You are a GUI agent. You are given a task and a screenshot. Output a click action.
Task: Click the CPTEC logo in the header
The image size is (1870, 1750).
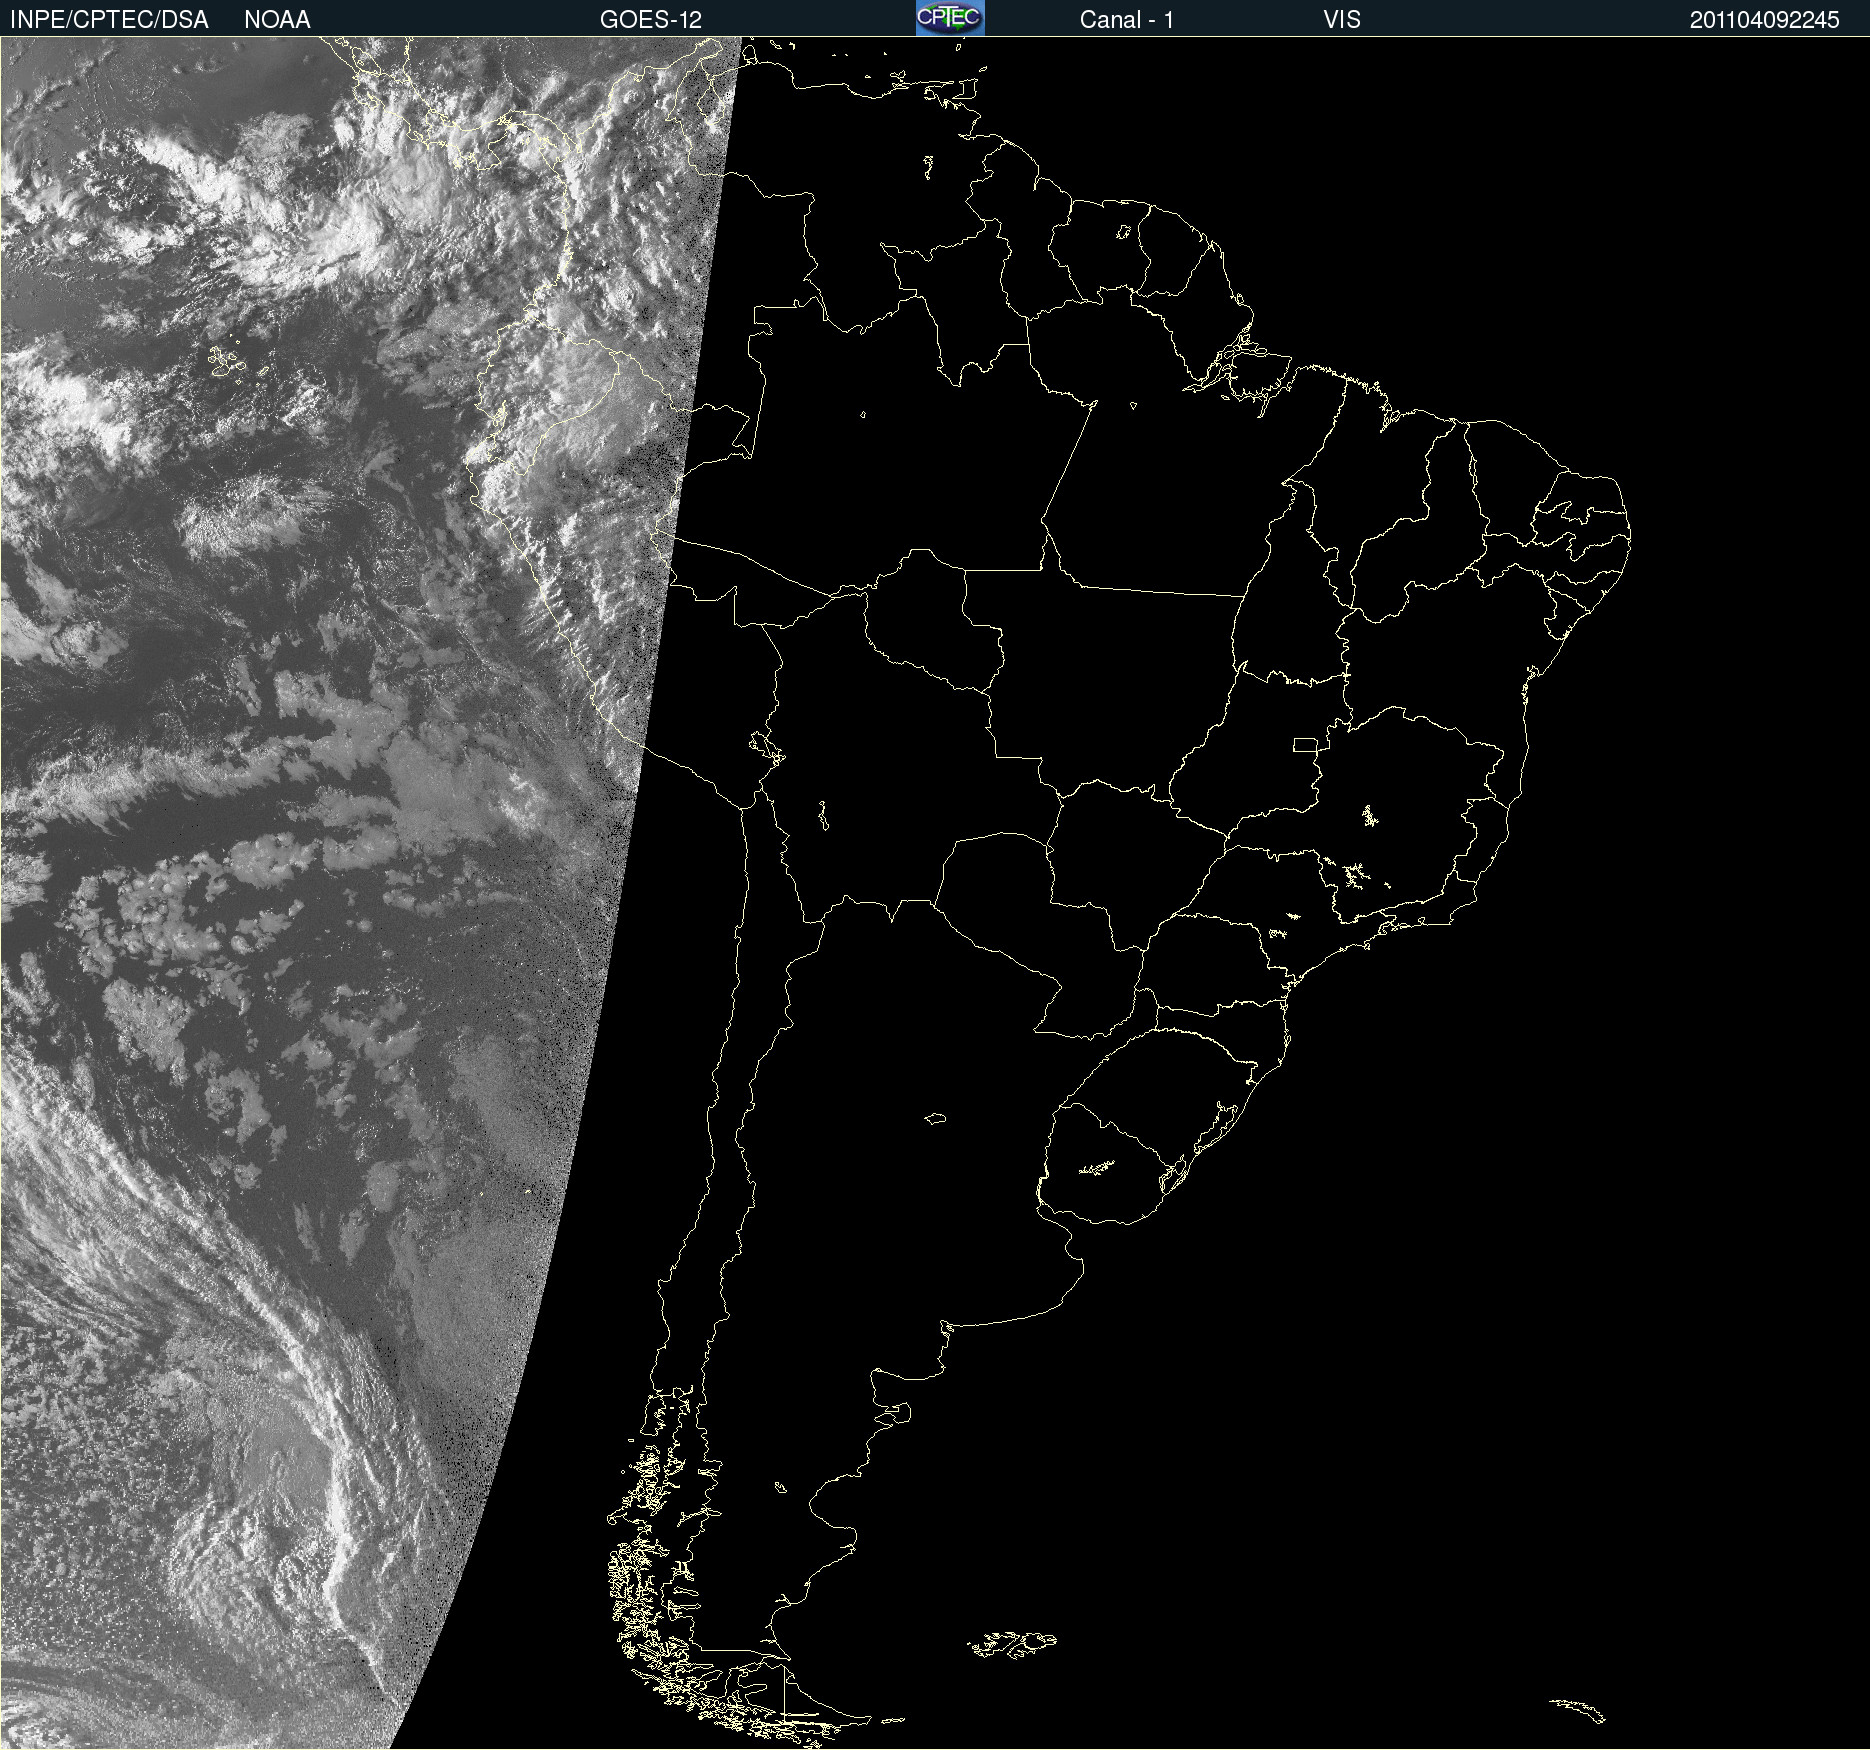point(950,18)
